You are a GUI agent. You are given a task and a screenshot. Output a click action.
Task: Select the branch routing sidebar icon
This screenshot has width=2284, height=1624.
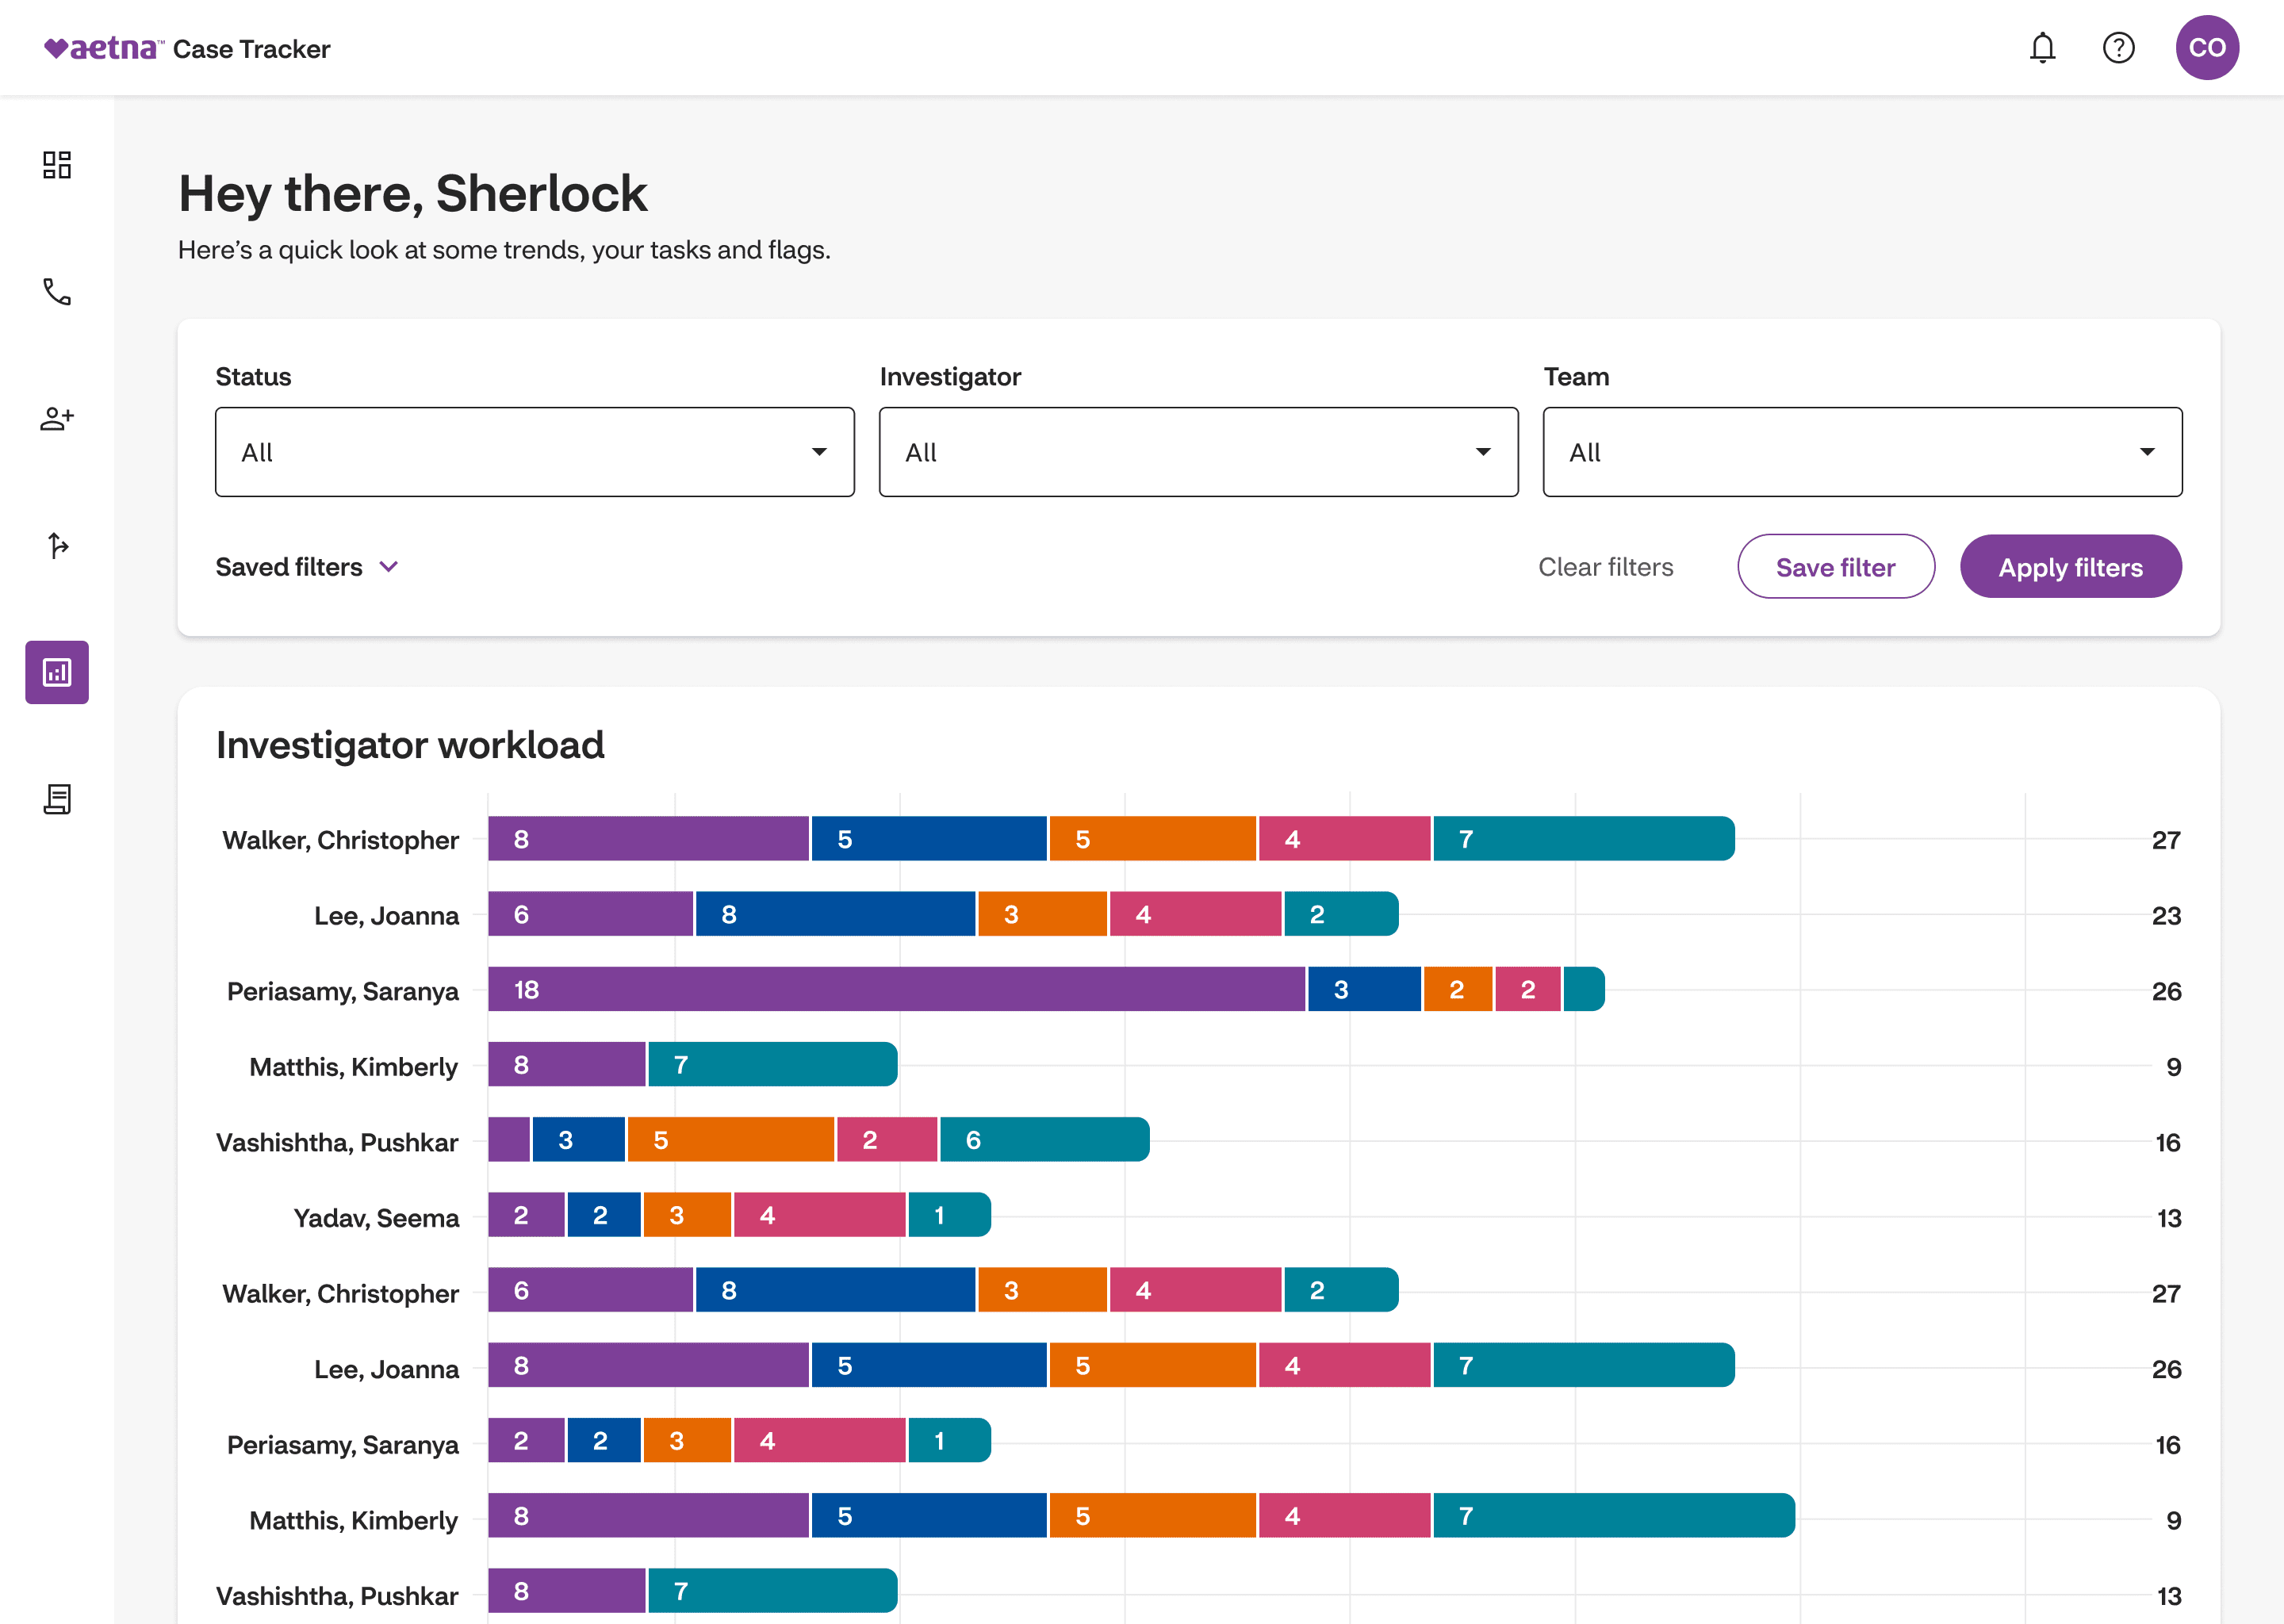57,546
